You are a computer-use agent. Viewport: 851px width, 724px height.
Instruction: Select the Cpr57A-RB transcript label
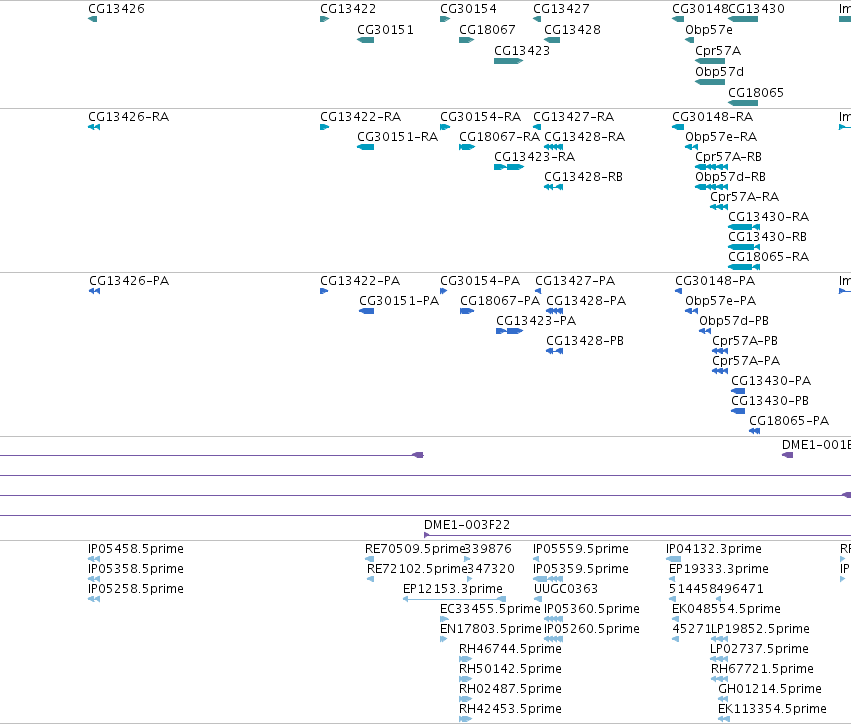[x=728, y=157]
